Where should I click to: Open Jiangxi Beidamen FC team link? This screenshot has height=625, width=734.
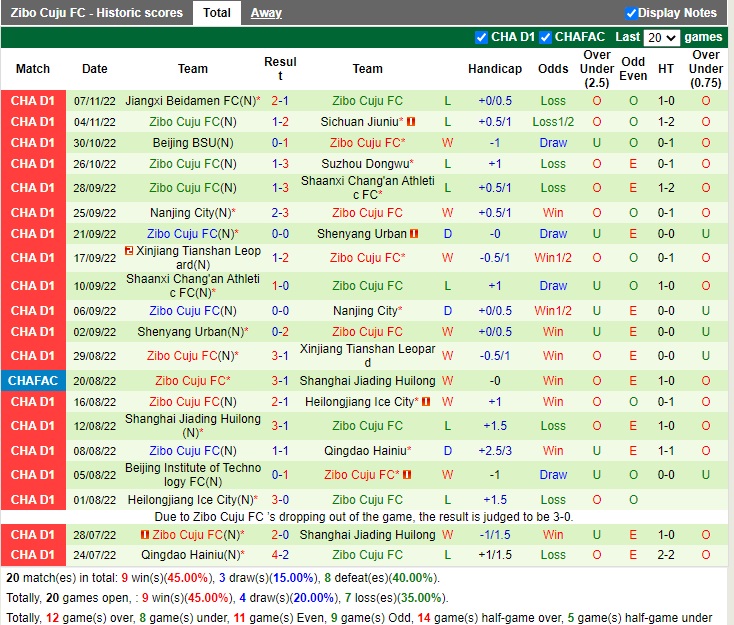point(190,101)
